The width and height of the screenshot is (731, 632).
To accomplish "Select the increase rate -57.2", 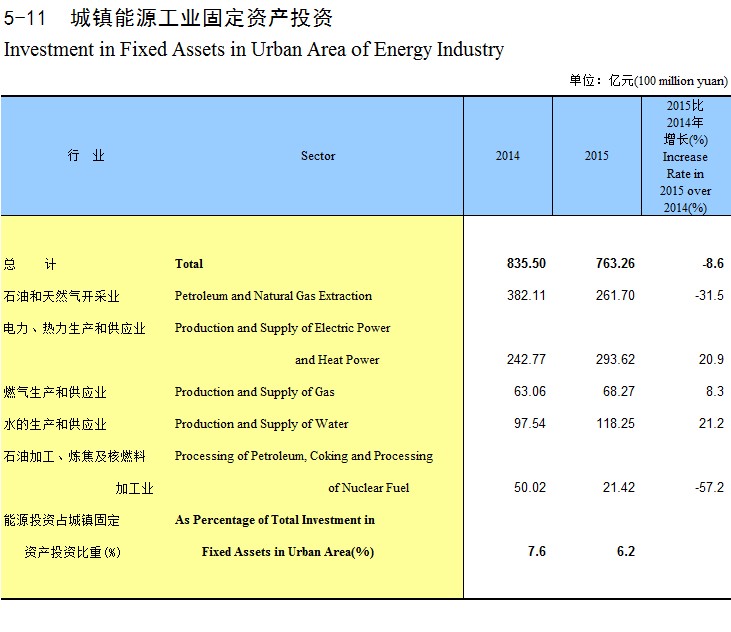I will (709, 488).
